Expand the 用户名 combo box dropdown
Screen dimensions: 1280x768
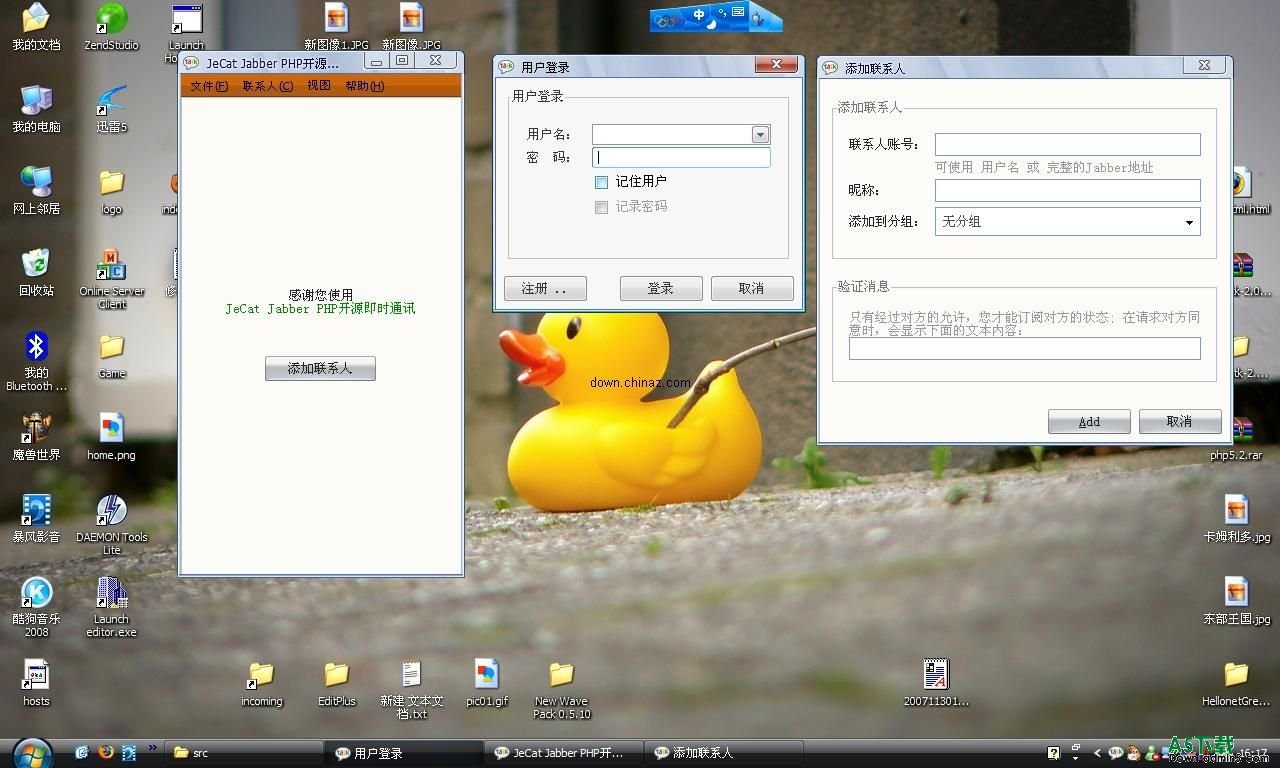[x=760, y=135]
